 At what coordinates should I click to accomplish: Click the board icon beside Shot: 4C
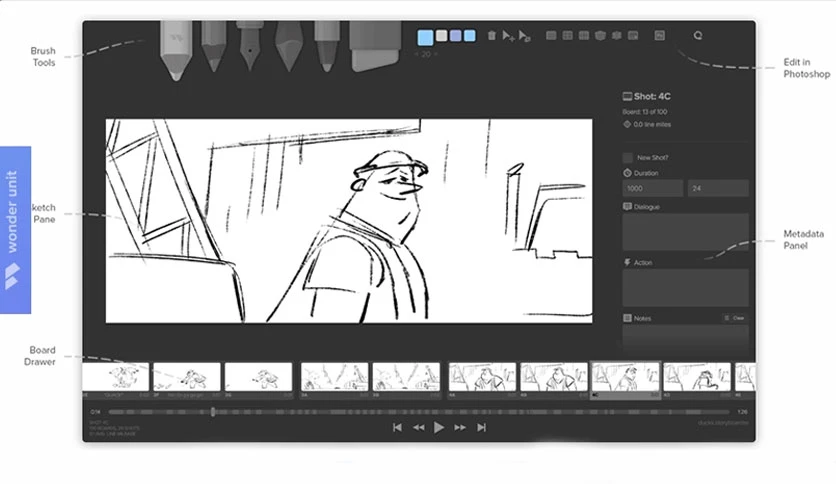click(x=627, y=96)
